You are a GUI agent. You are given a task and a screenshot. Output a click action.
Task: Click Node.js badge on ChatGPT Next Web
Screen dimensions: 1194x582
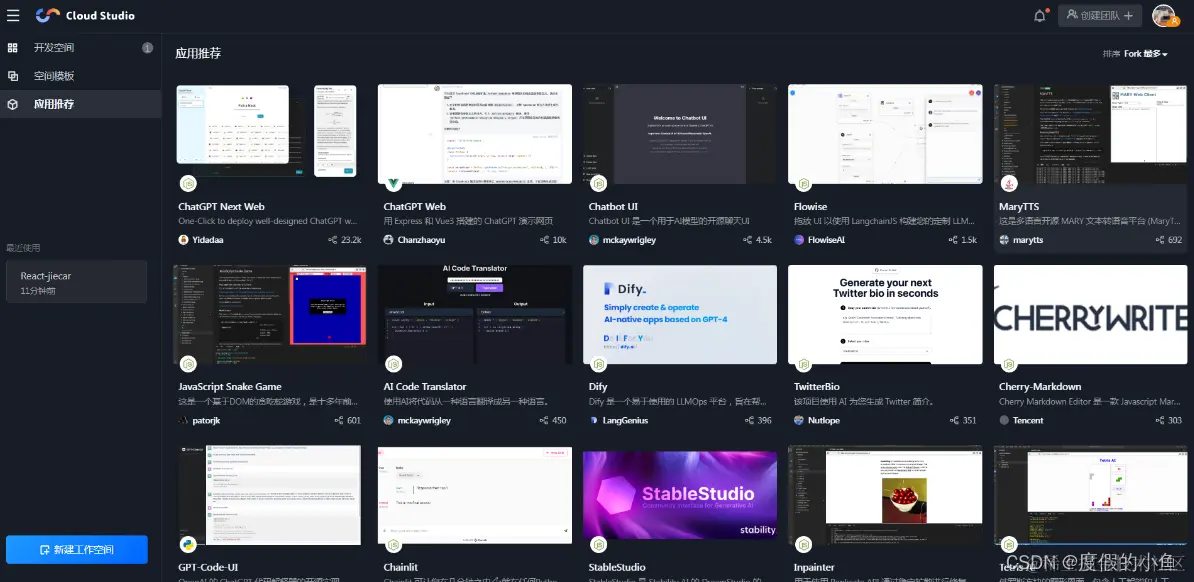188,184
